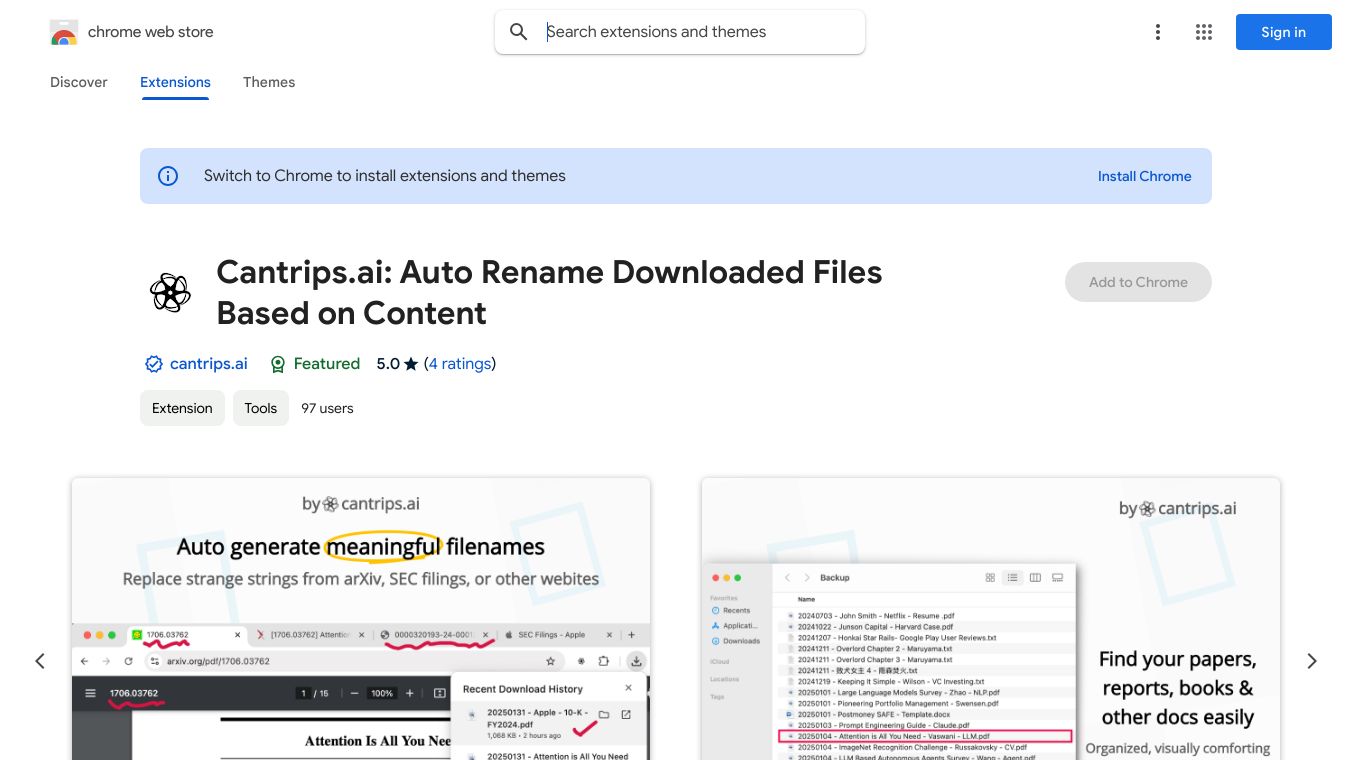Open the first screenshot about meaningful filenames
The image size is (1352, 760).
[x=361, y=619]
